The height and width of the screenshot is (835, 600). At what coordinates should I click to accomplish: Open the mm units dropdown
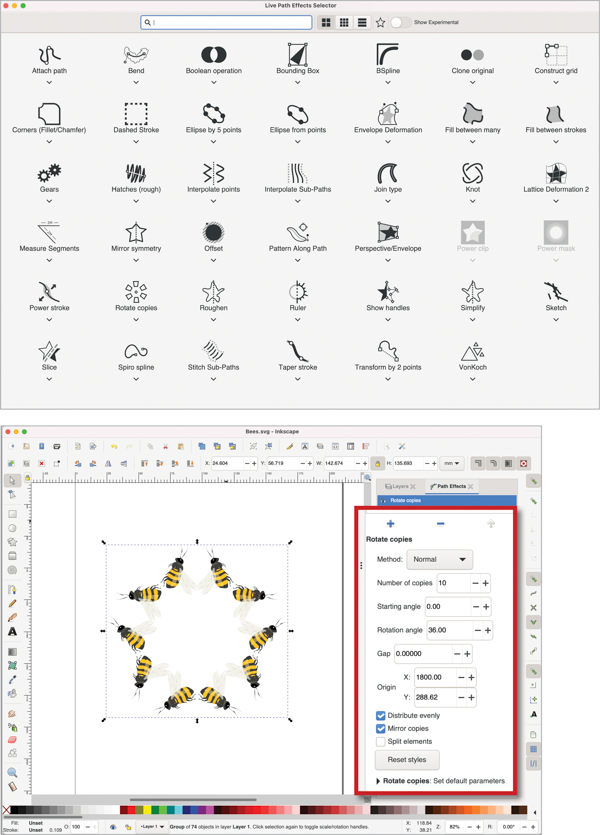coord(451,463)
